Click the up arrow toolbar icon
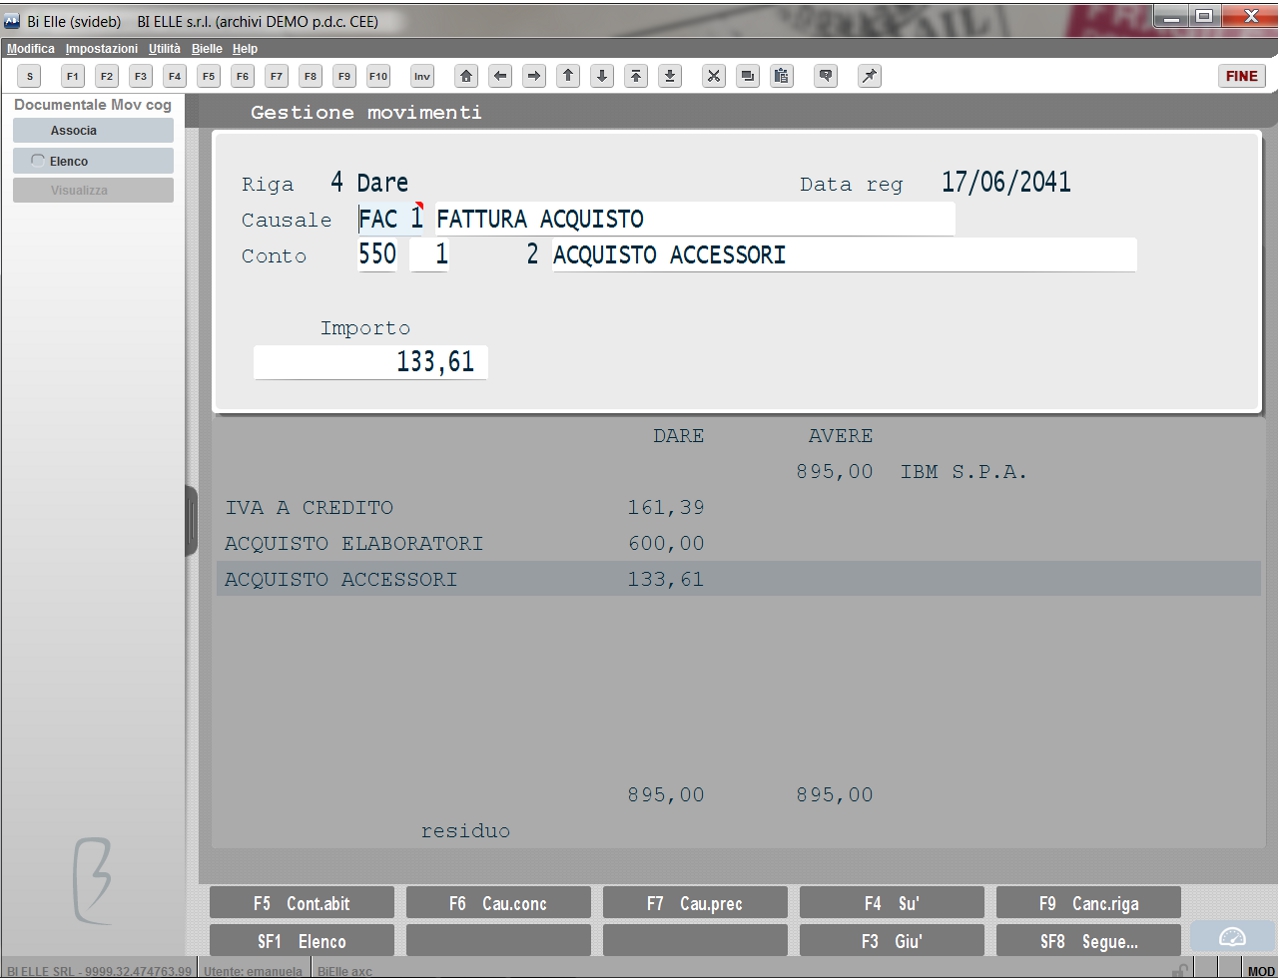The image size is (1280, 978). point(568,76)
